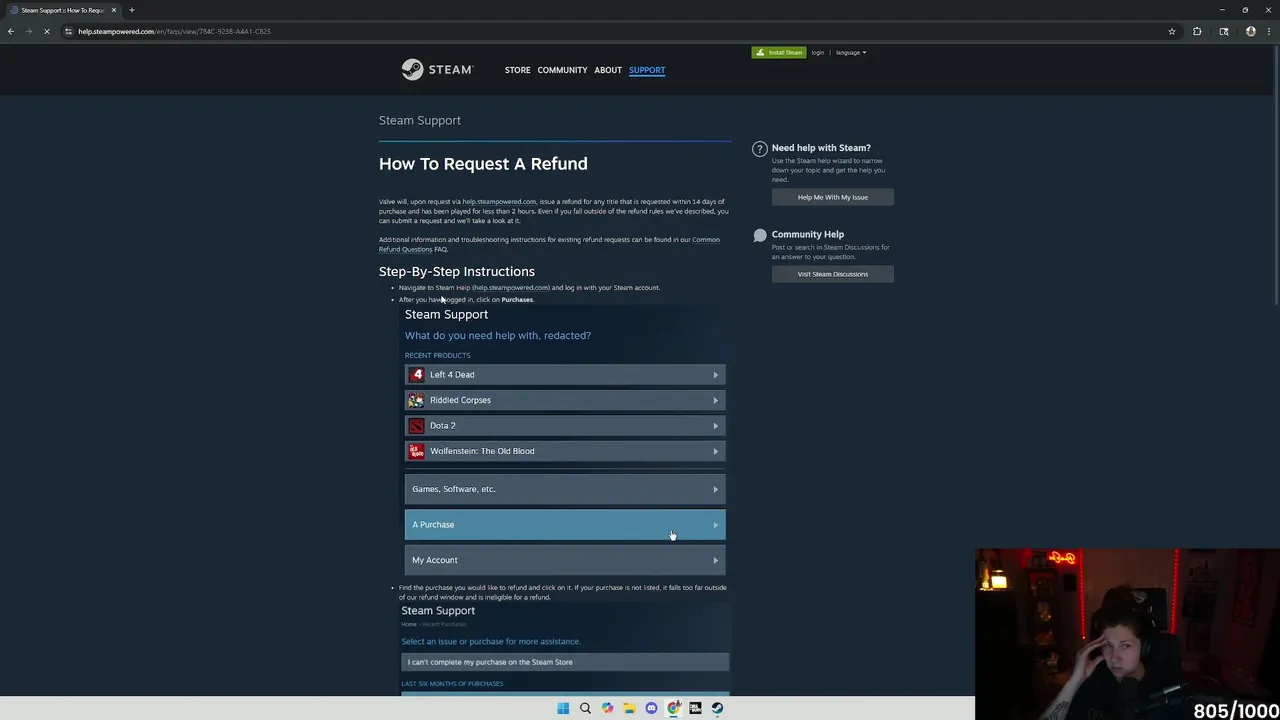Image resolution: width=1280 pixels, height=720 pixels.
Task: Select the Steam Support browser tab
Action: [x=62, y=10]
